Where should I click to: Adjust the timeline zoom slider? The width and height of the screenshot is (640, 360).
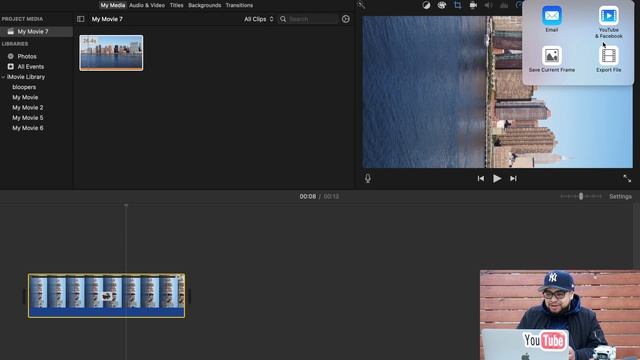(x=581, y=196)
